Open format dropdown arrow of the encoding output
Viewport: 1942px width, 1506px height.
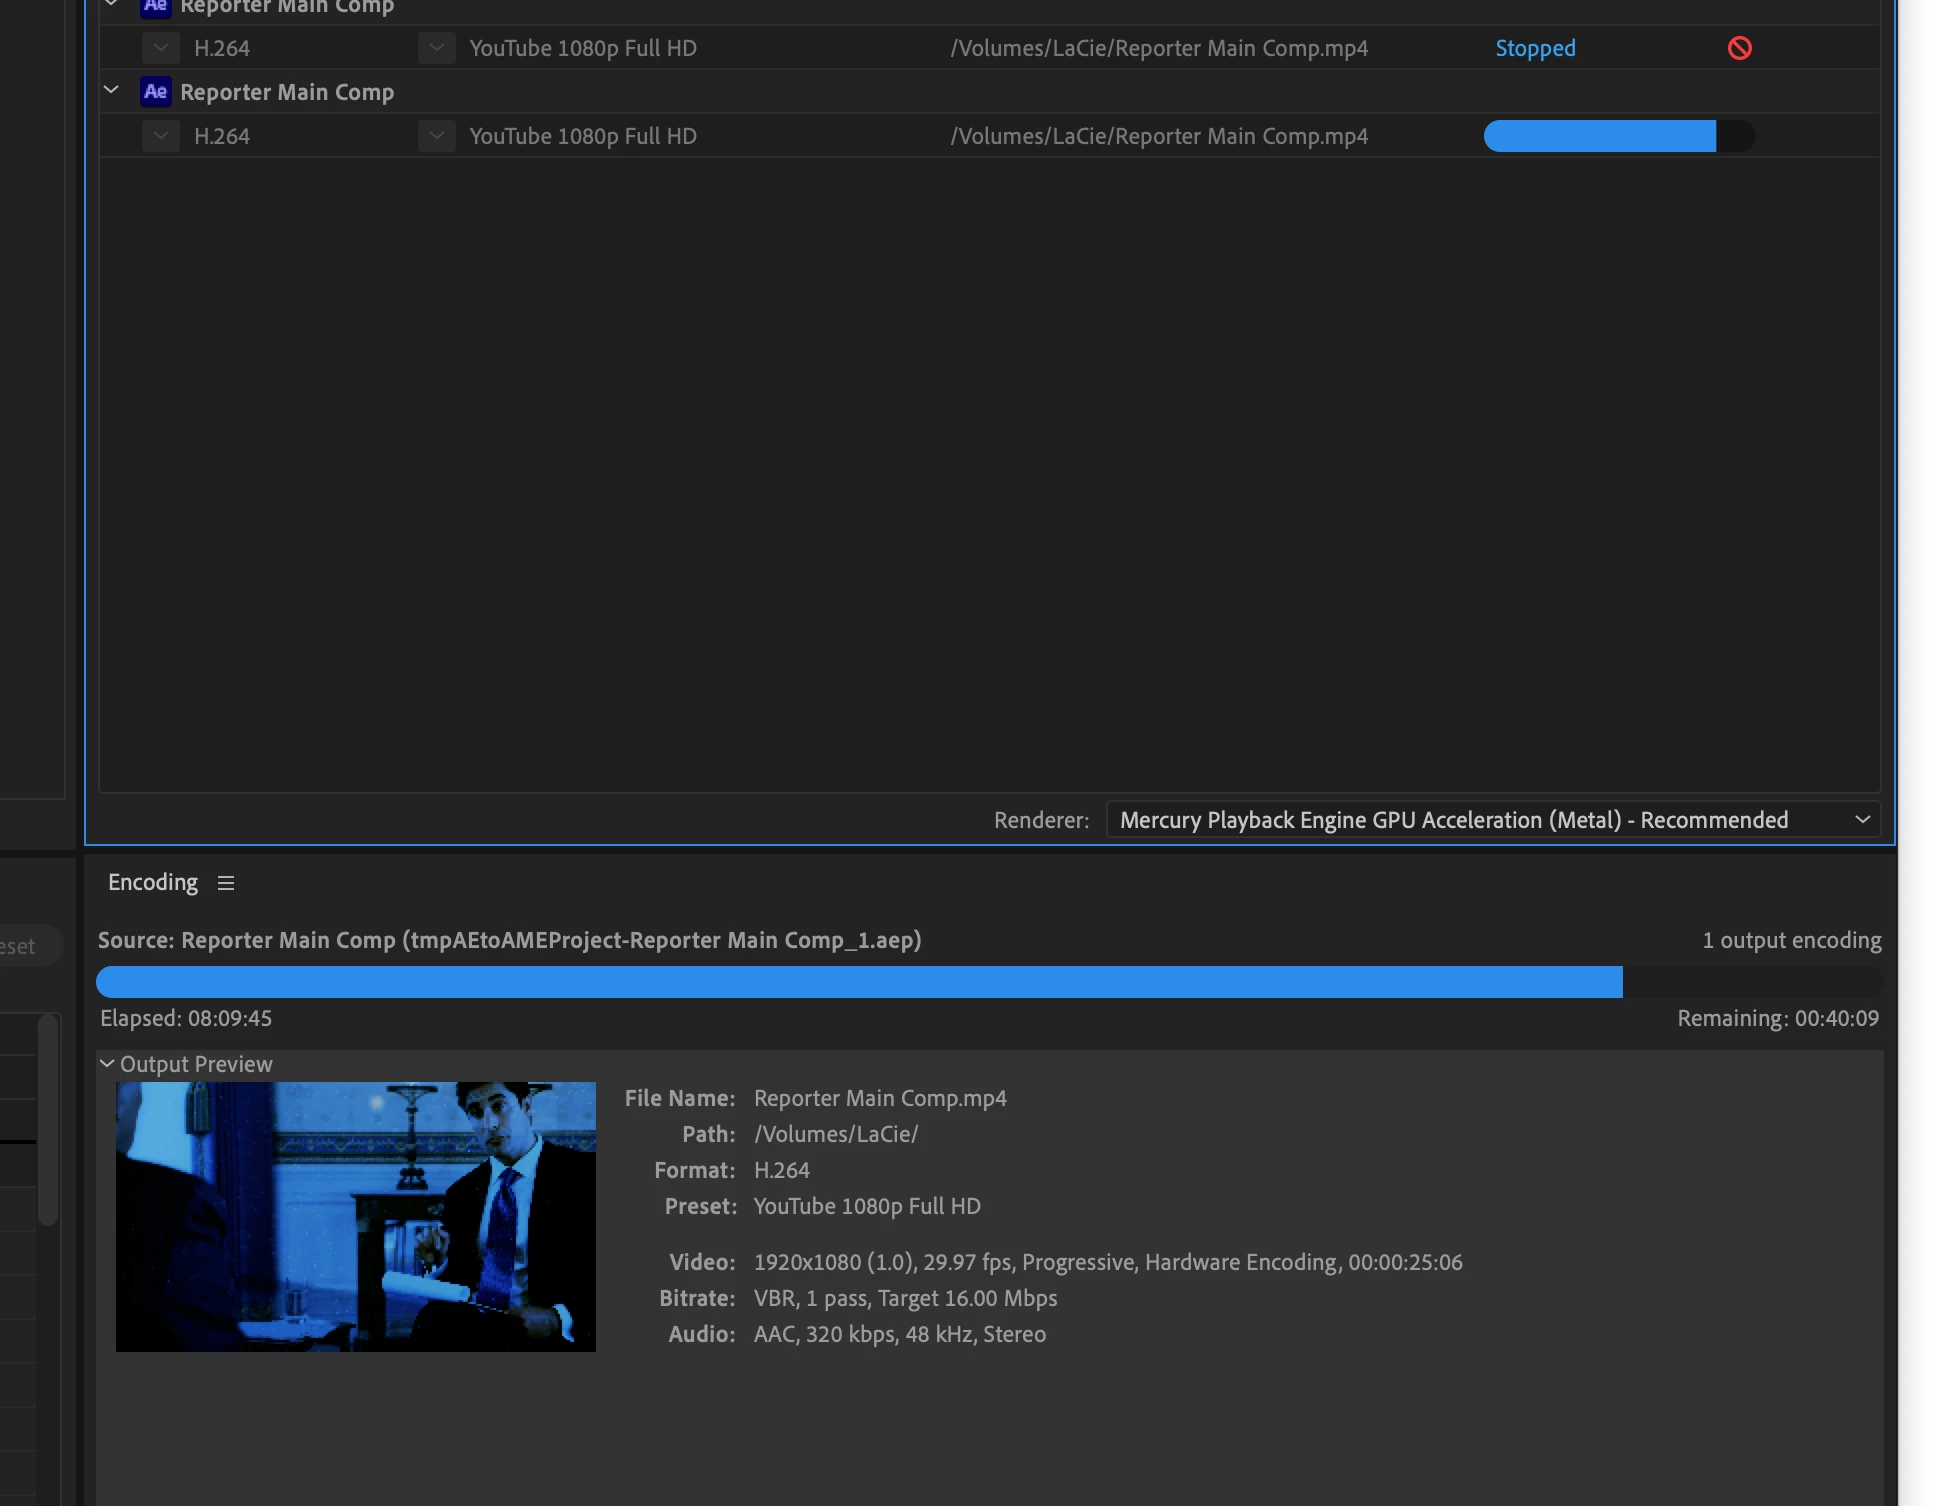point(160,136)
